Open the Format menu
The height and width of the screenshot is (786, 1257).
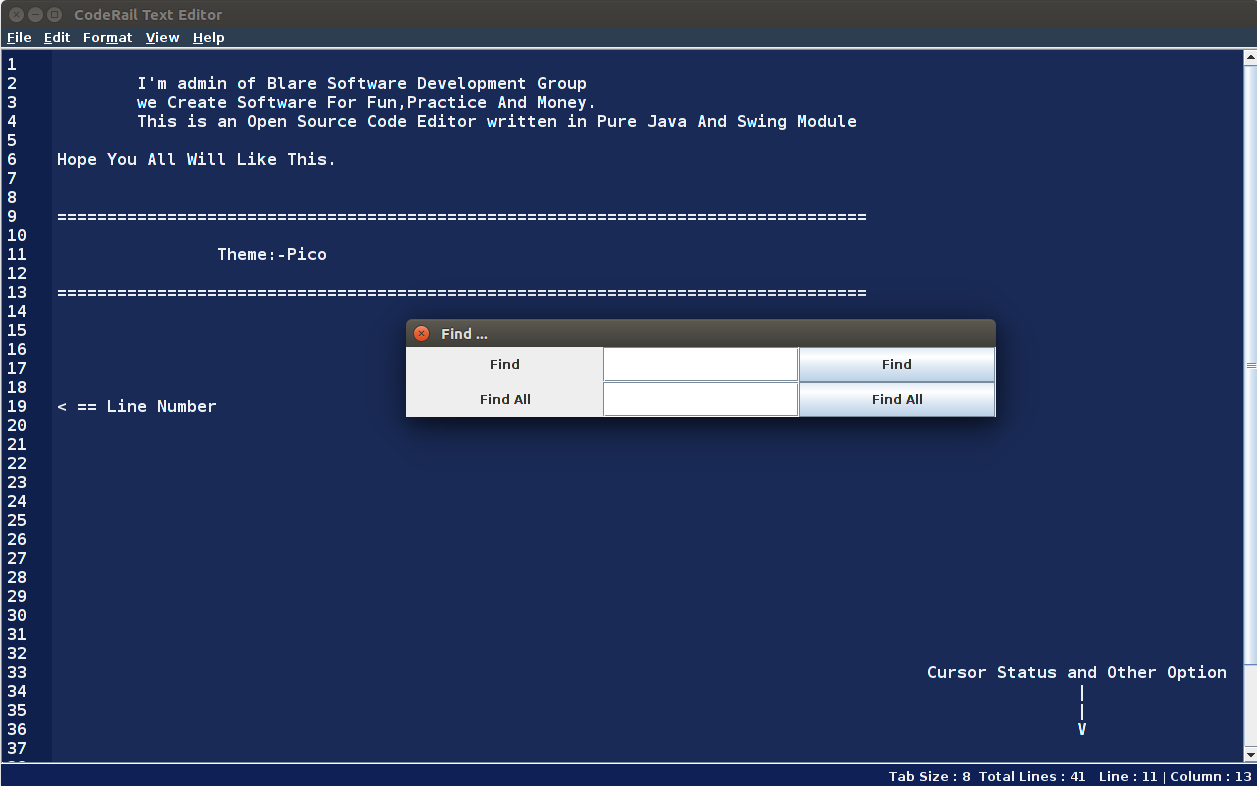click(107, 37)
